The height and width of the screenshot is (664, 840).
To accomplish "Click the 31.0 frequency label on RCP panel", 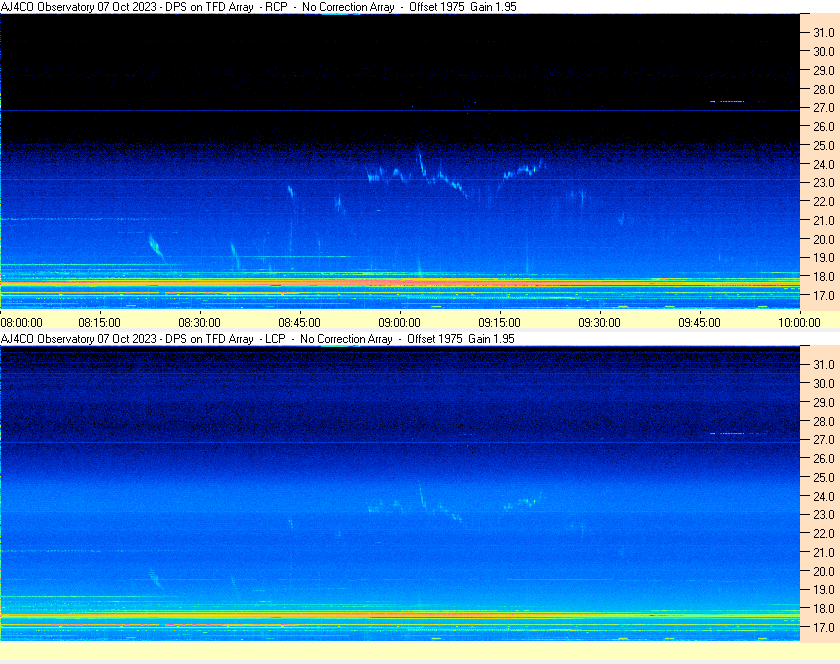I will tap(824, 33).
